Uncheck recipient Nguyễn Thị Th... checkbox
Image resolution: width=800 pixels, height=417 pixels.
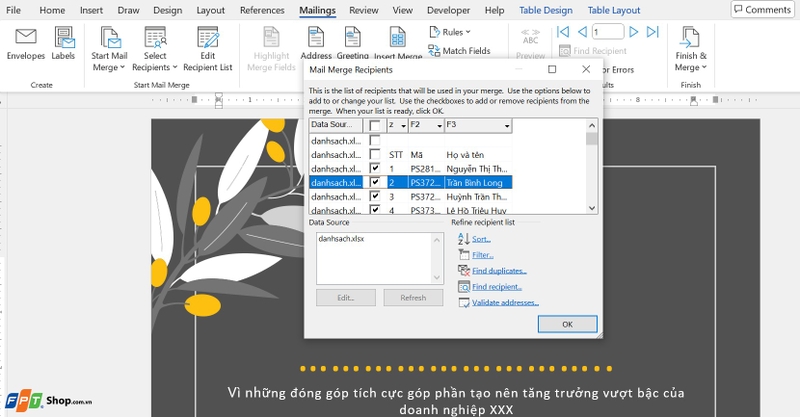(375, 168)
